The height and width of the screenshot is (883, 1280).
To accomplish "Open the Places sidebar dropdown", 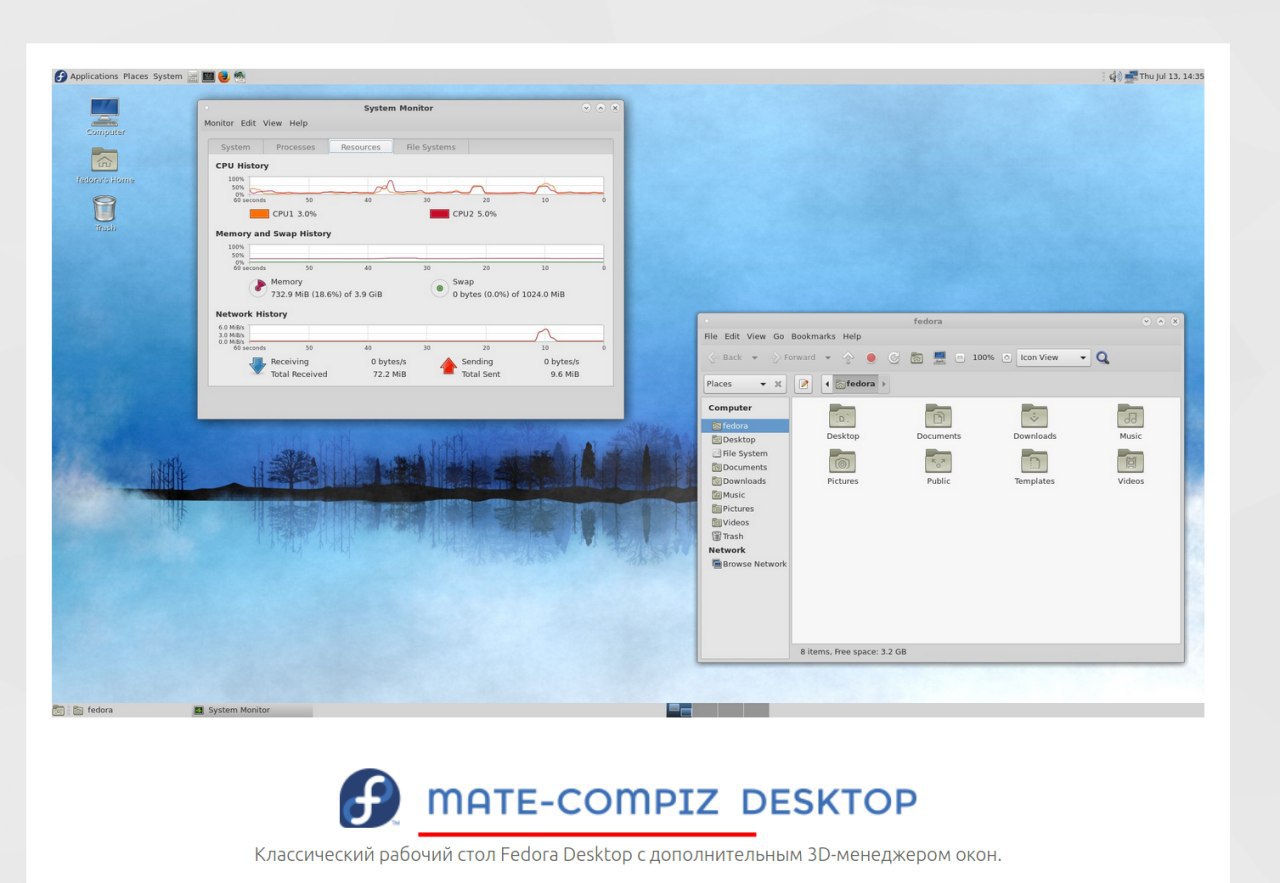I will pos(735,384).
